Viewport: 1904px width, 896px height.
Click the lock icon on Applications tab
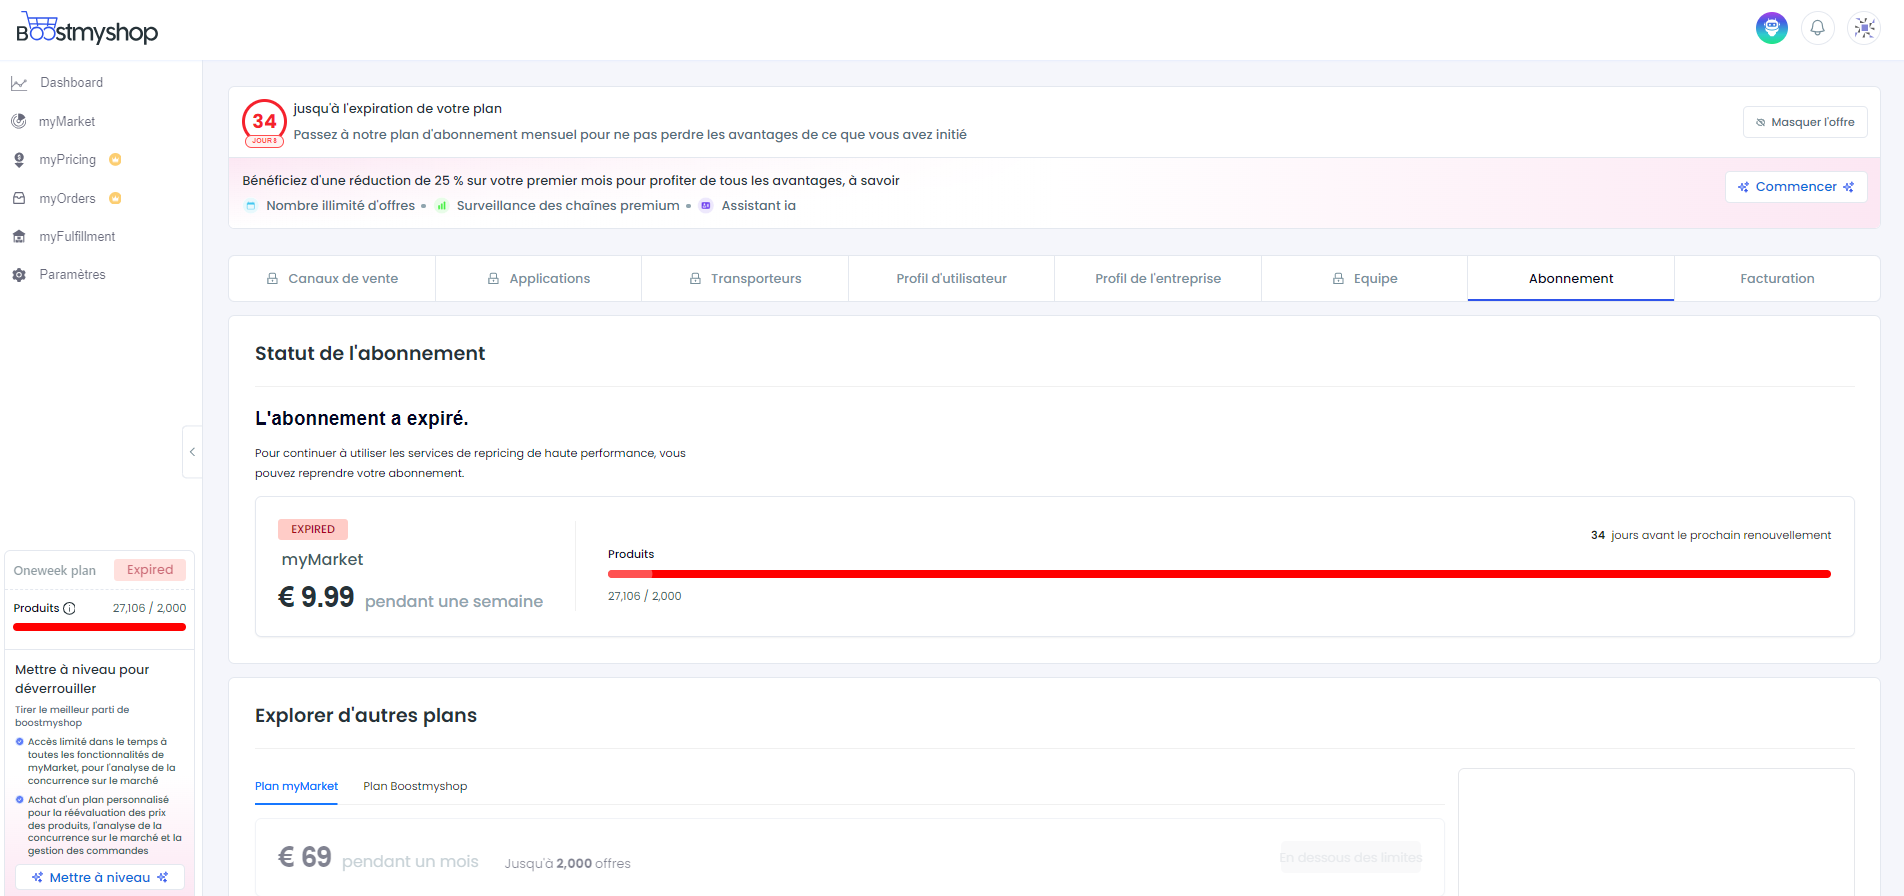point(493,279)
